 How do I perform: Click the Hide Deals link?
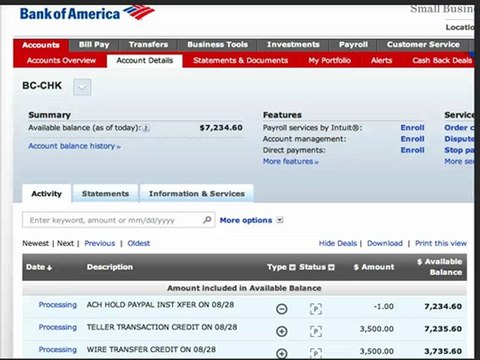coord(338,243)
